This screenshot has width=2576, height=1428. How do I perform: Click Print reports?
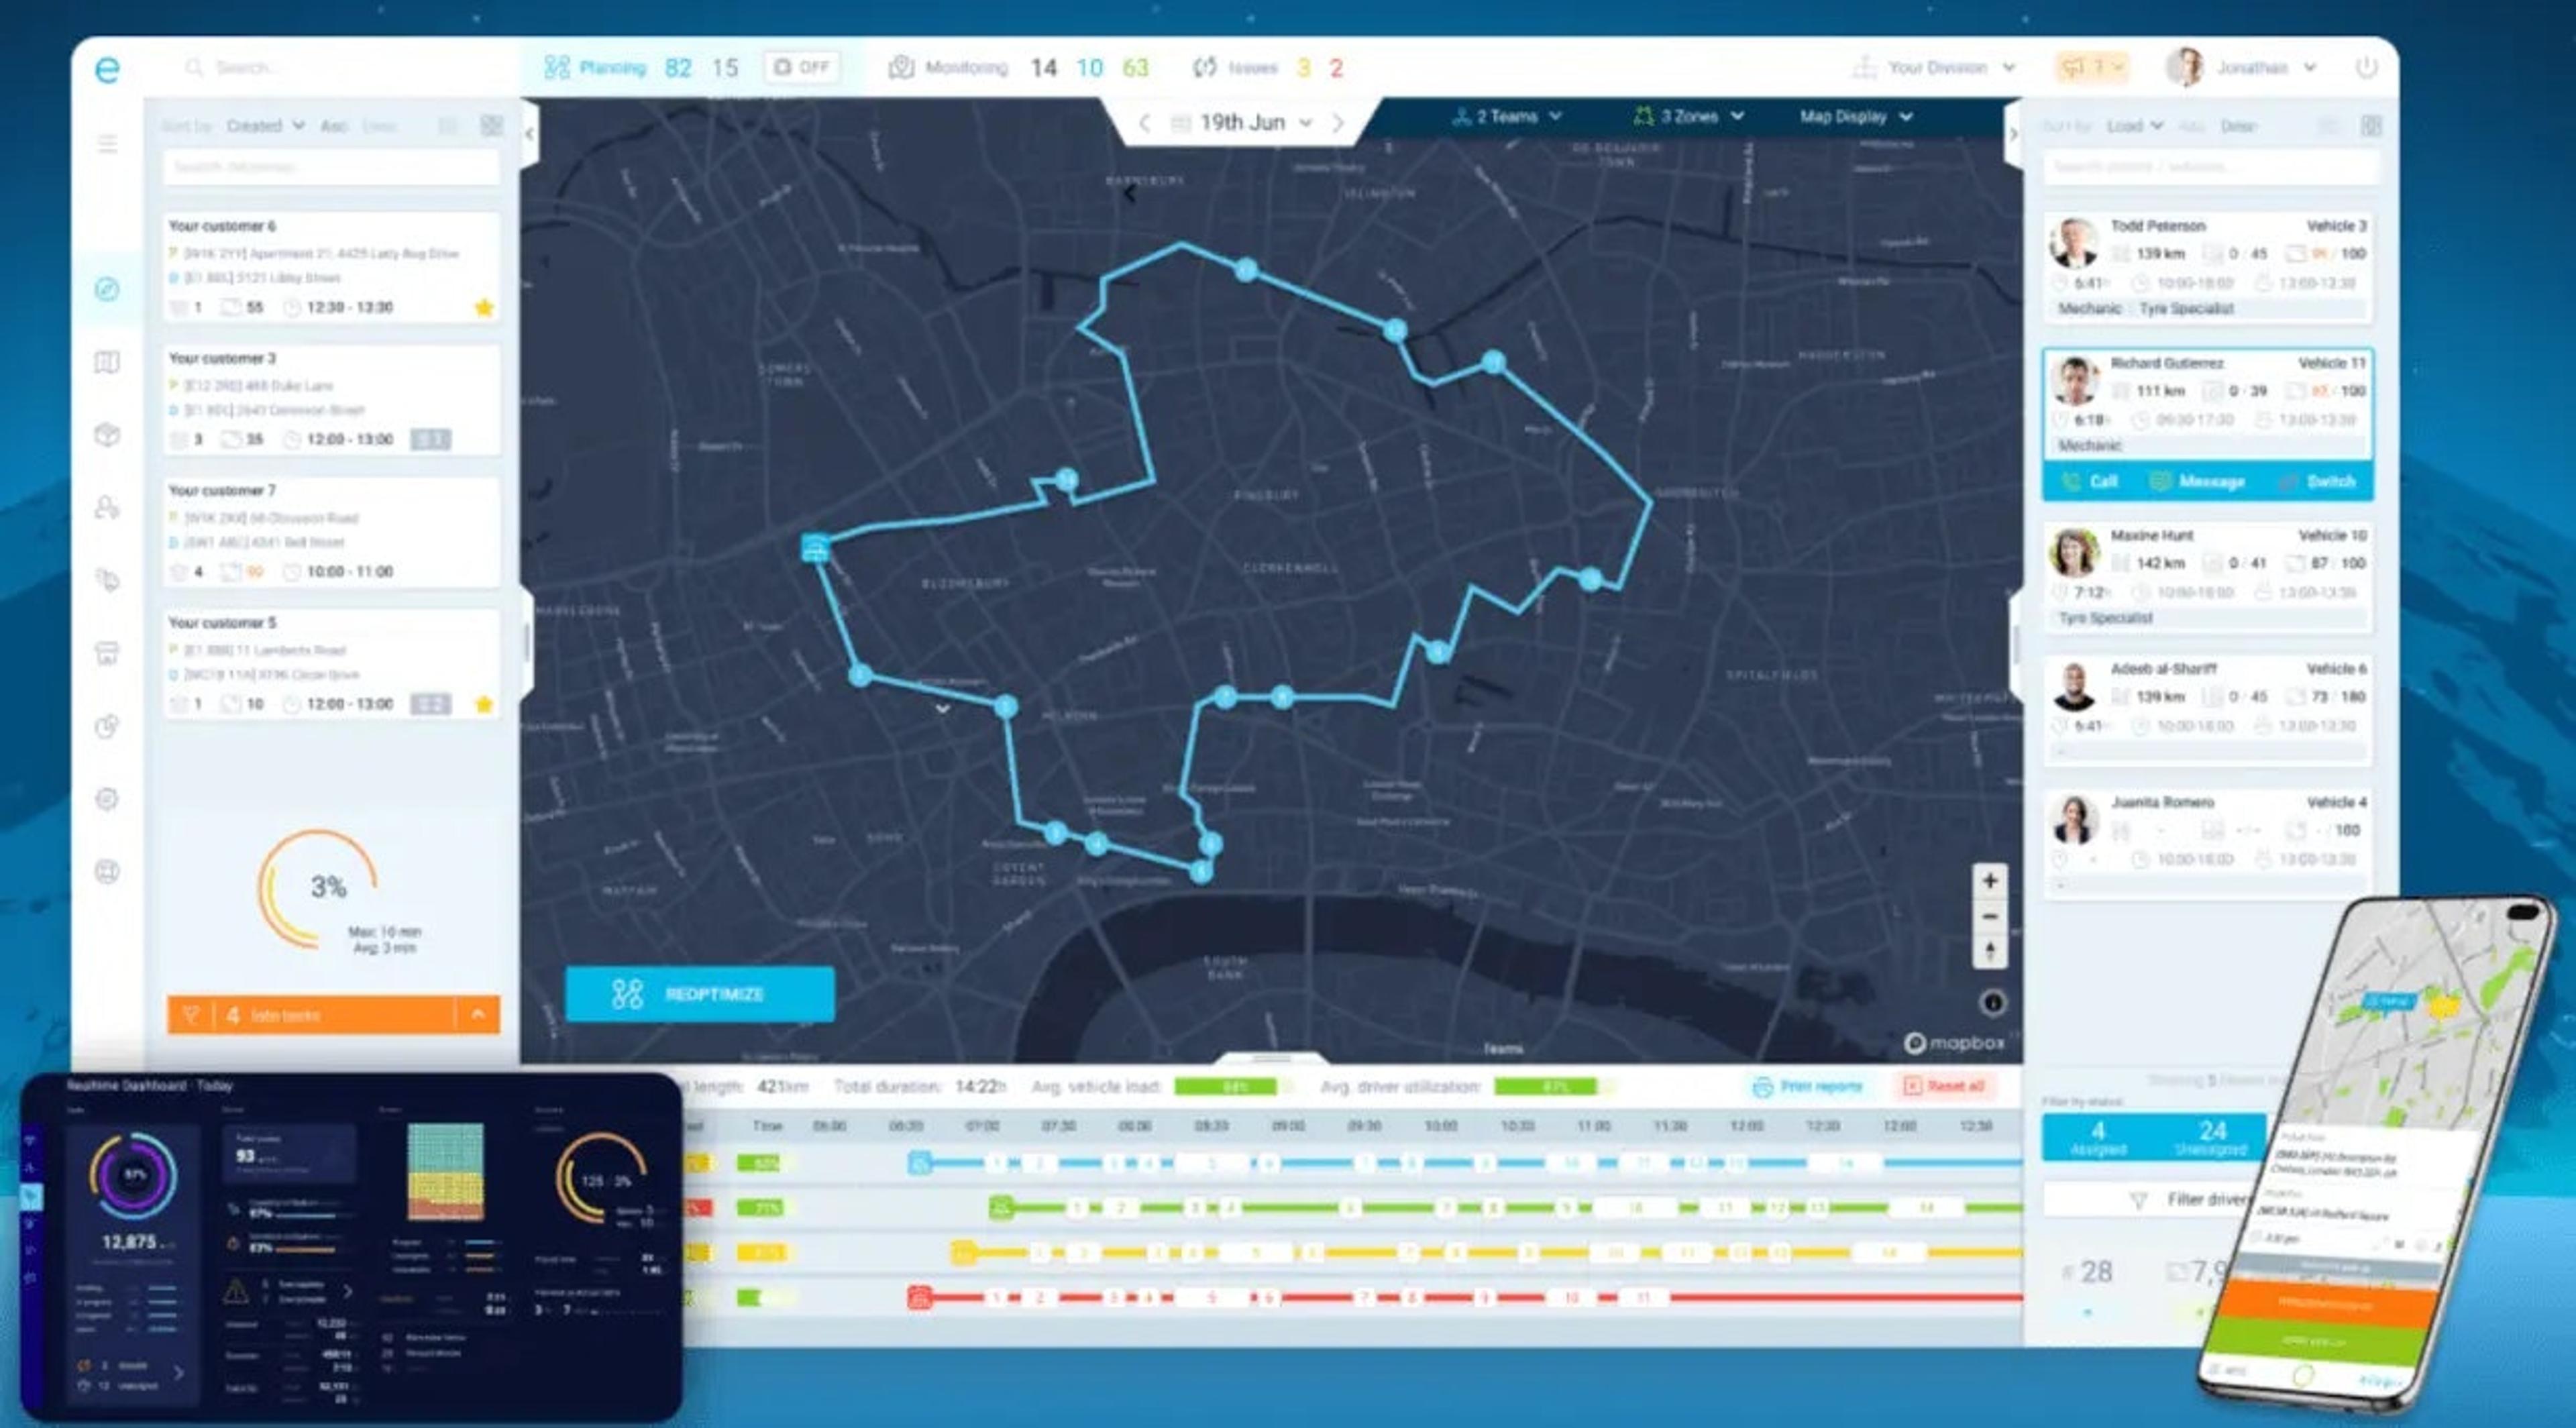tap(1808, 1086)
